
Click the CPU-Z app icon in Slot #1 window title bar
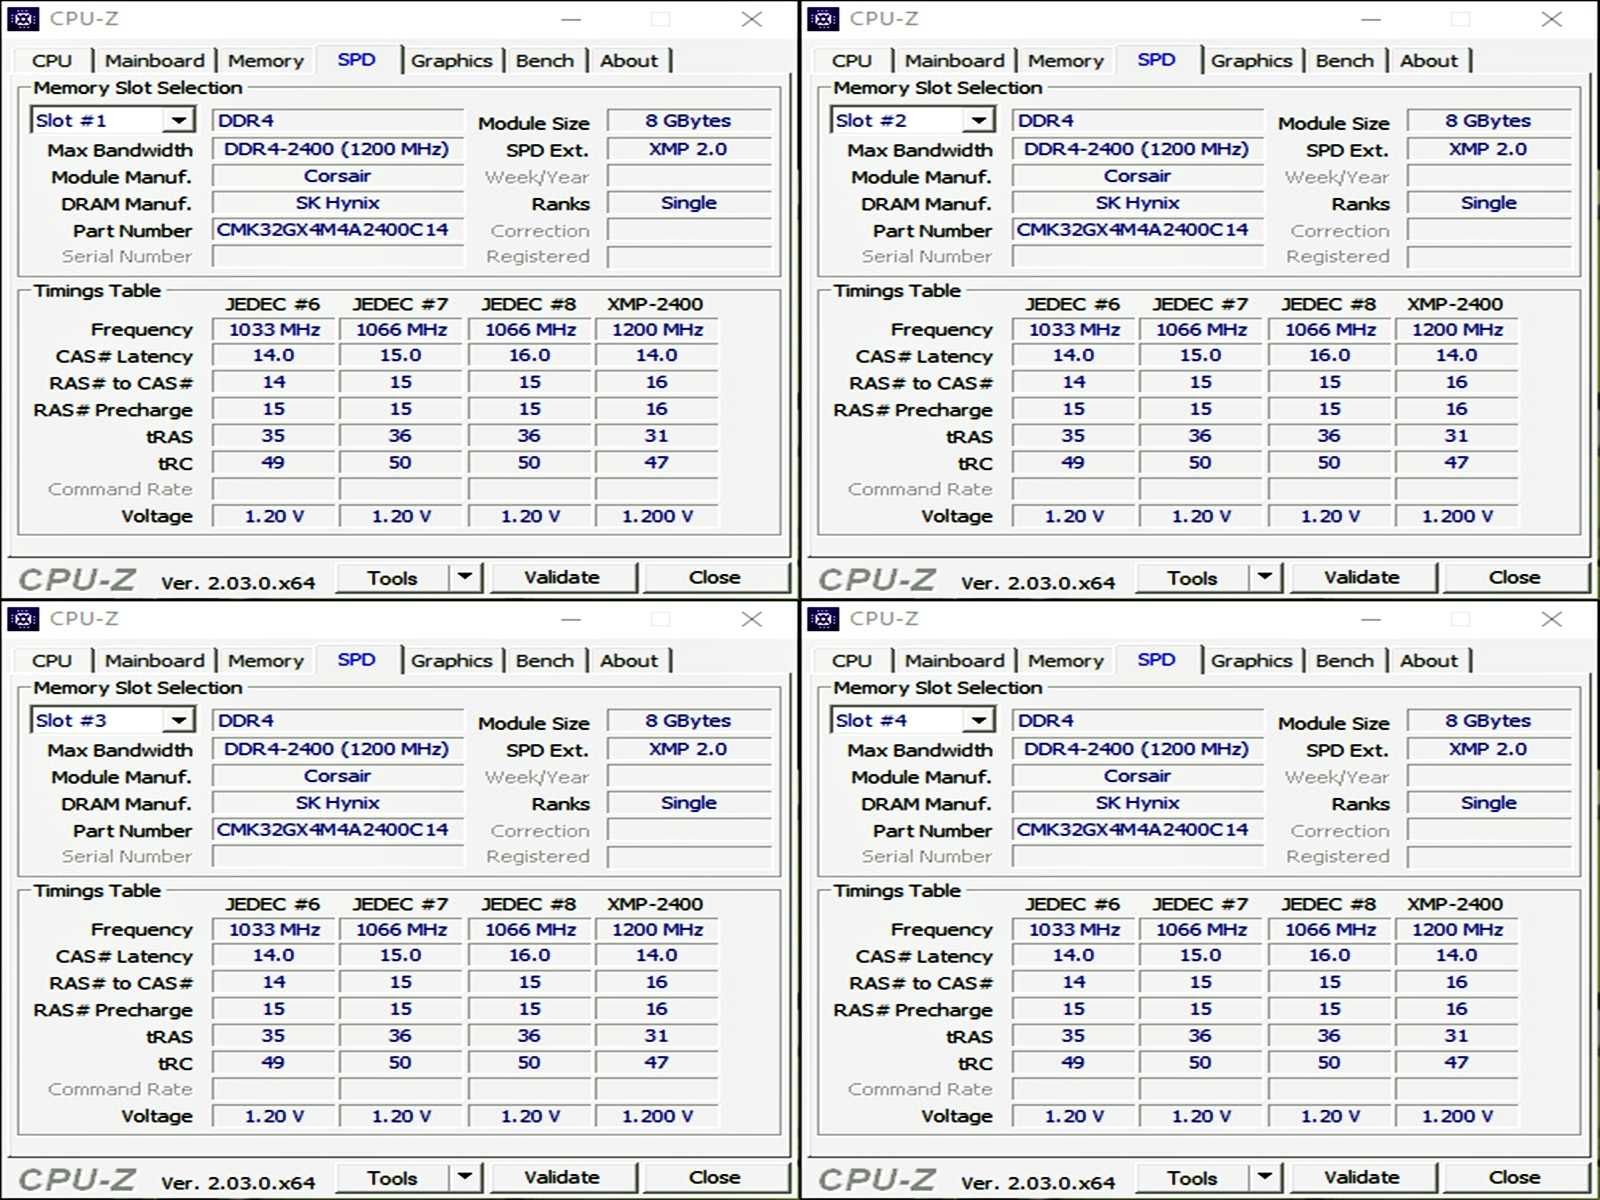pos(23,19)
